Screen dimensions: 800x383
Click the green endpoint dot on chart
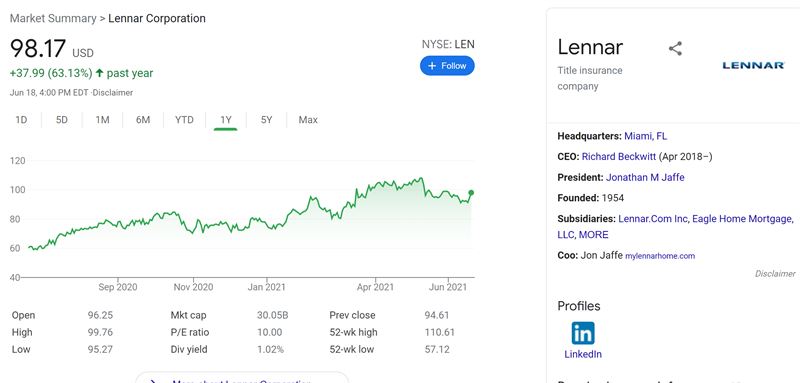[471, 193]
